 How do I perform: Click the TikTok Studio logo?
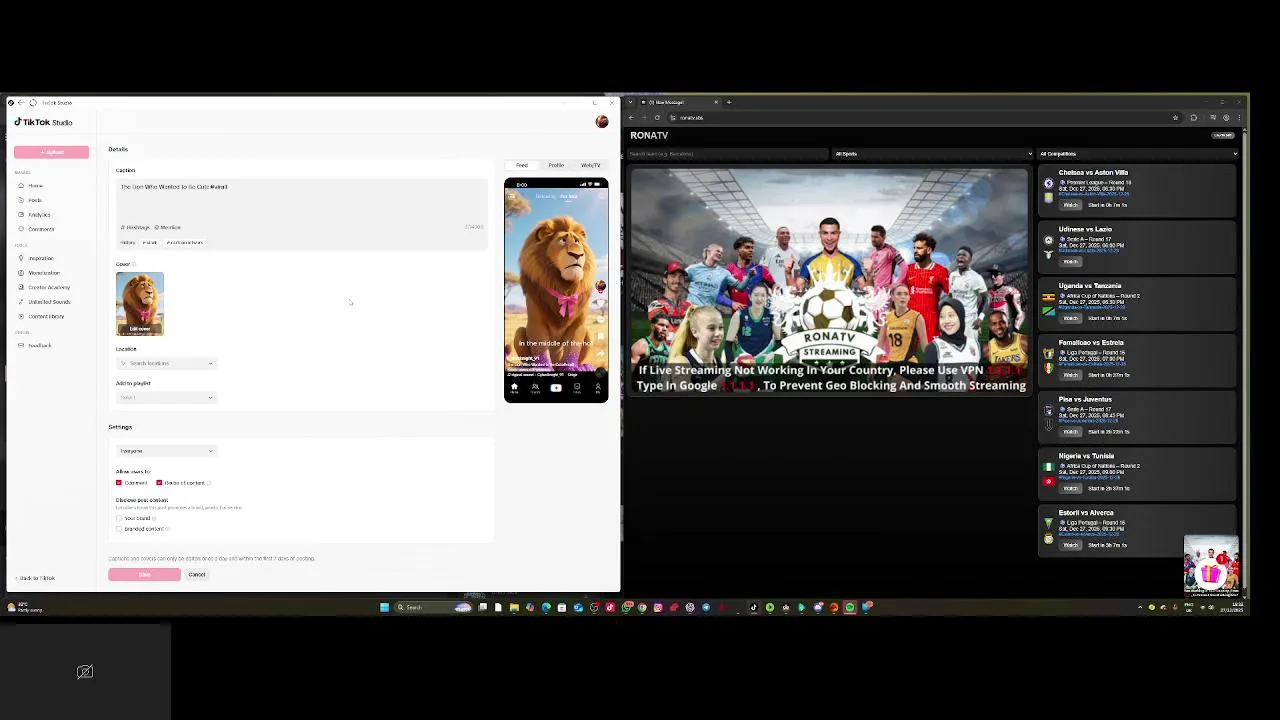tap(43, 122)
